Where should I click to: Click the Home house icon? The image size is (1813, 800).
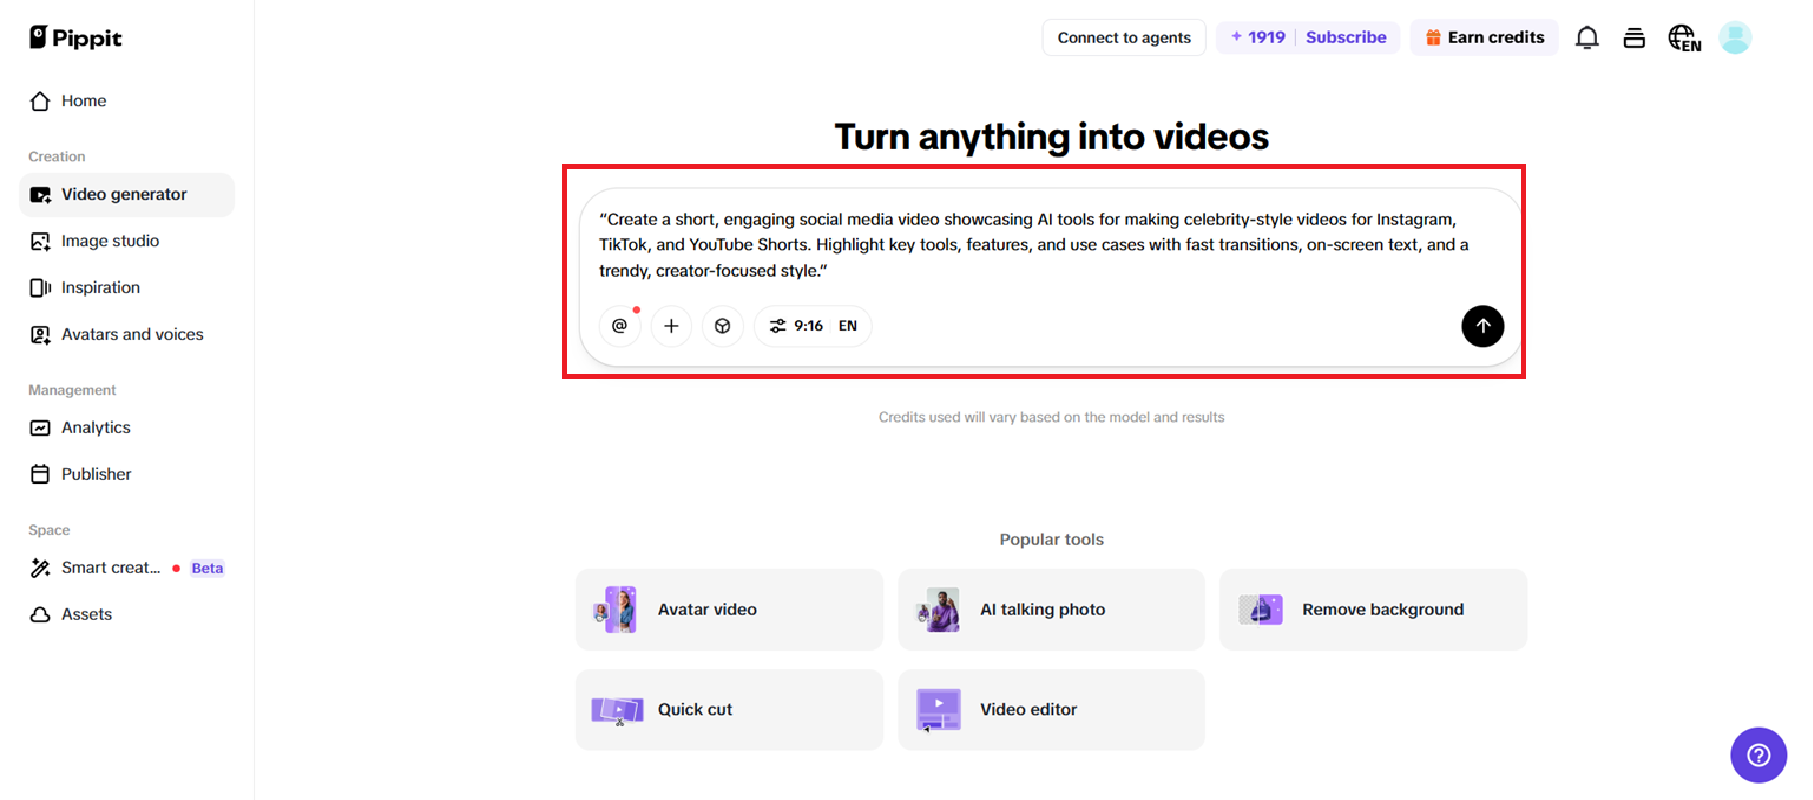(x=40, y=101)
